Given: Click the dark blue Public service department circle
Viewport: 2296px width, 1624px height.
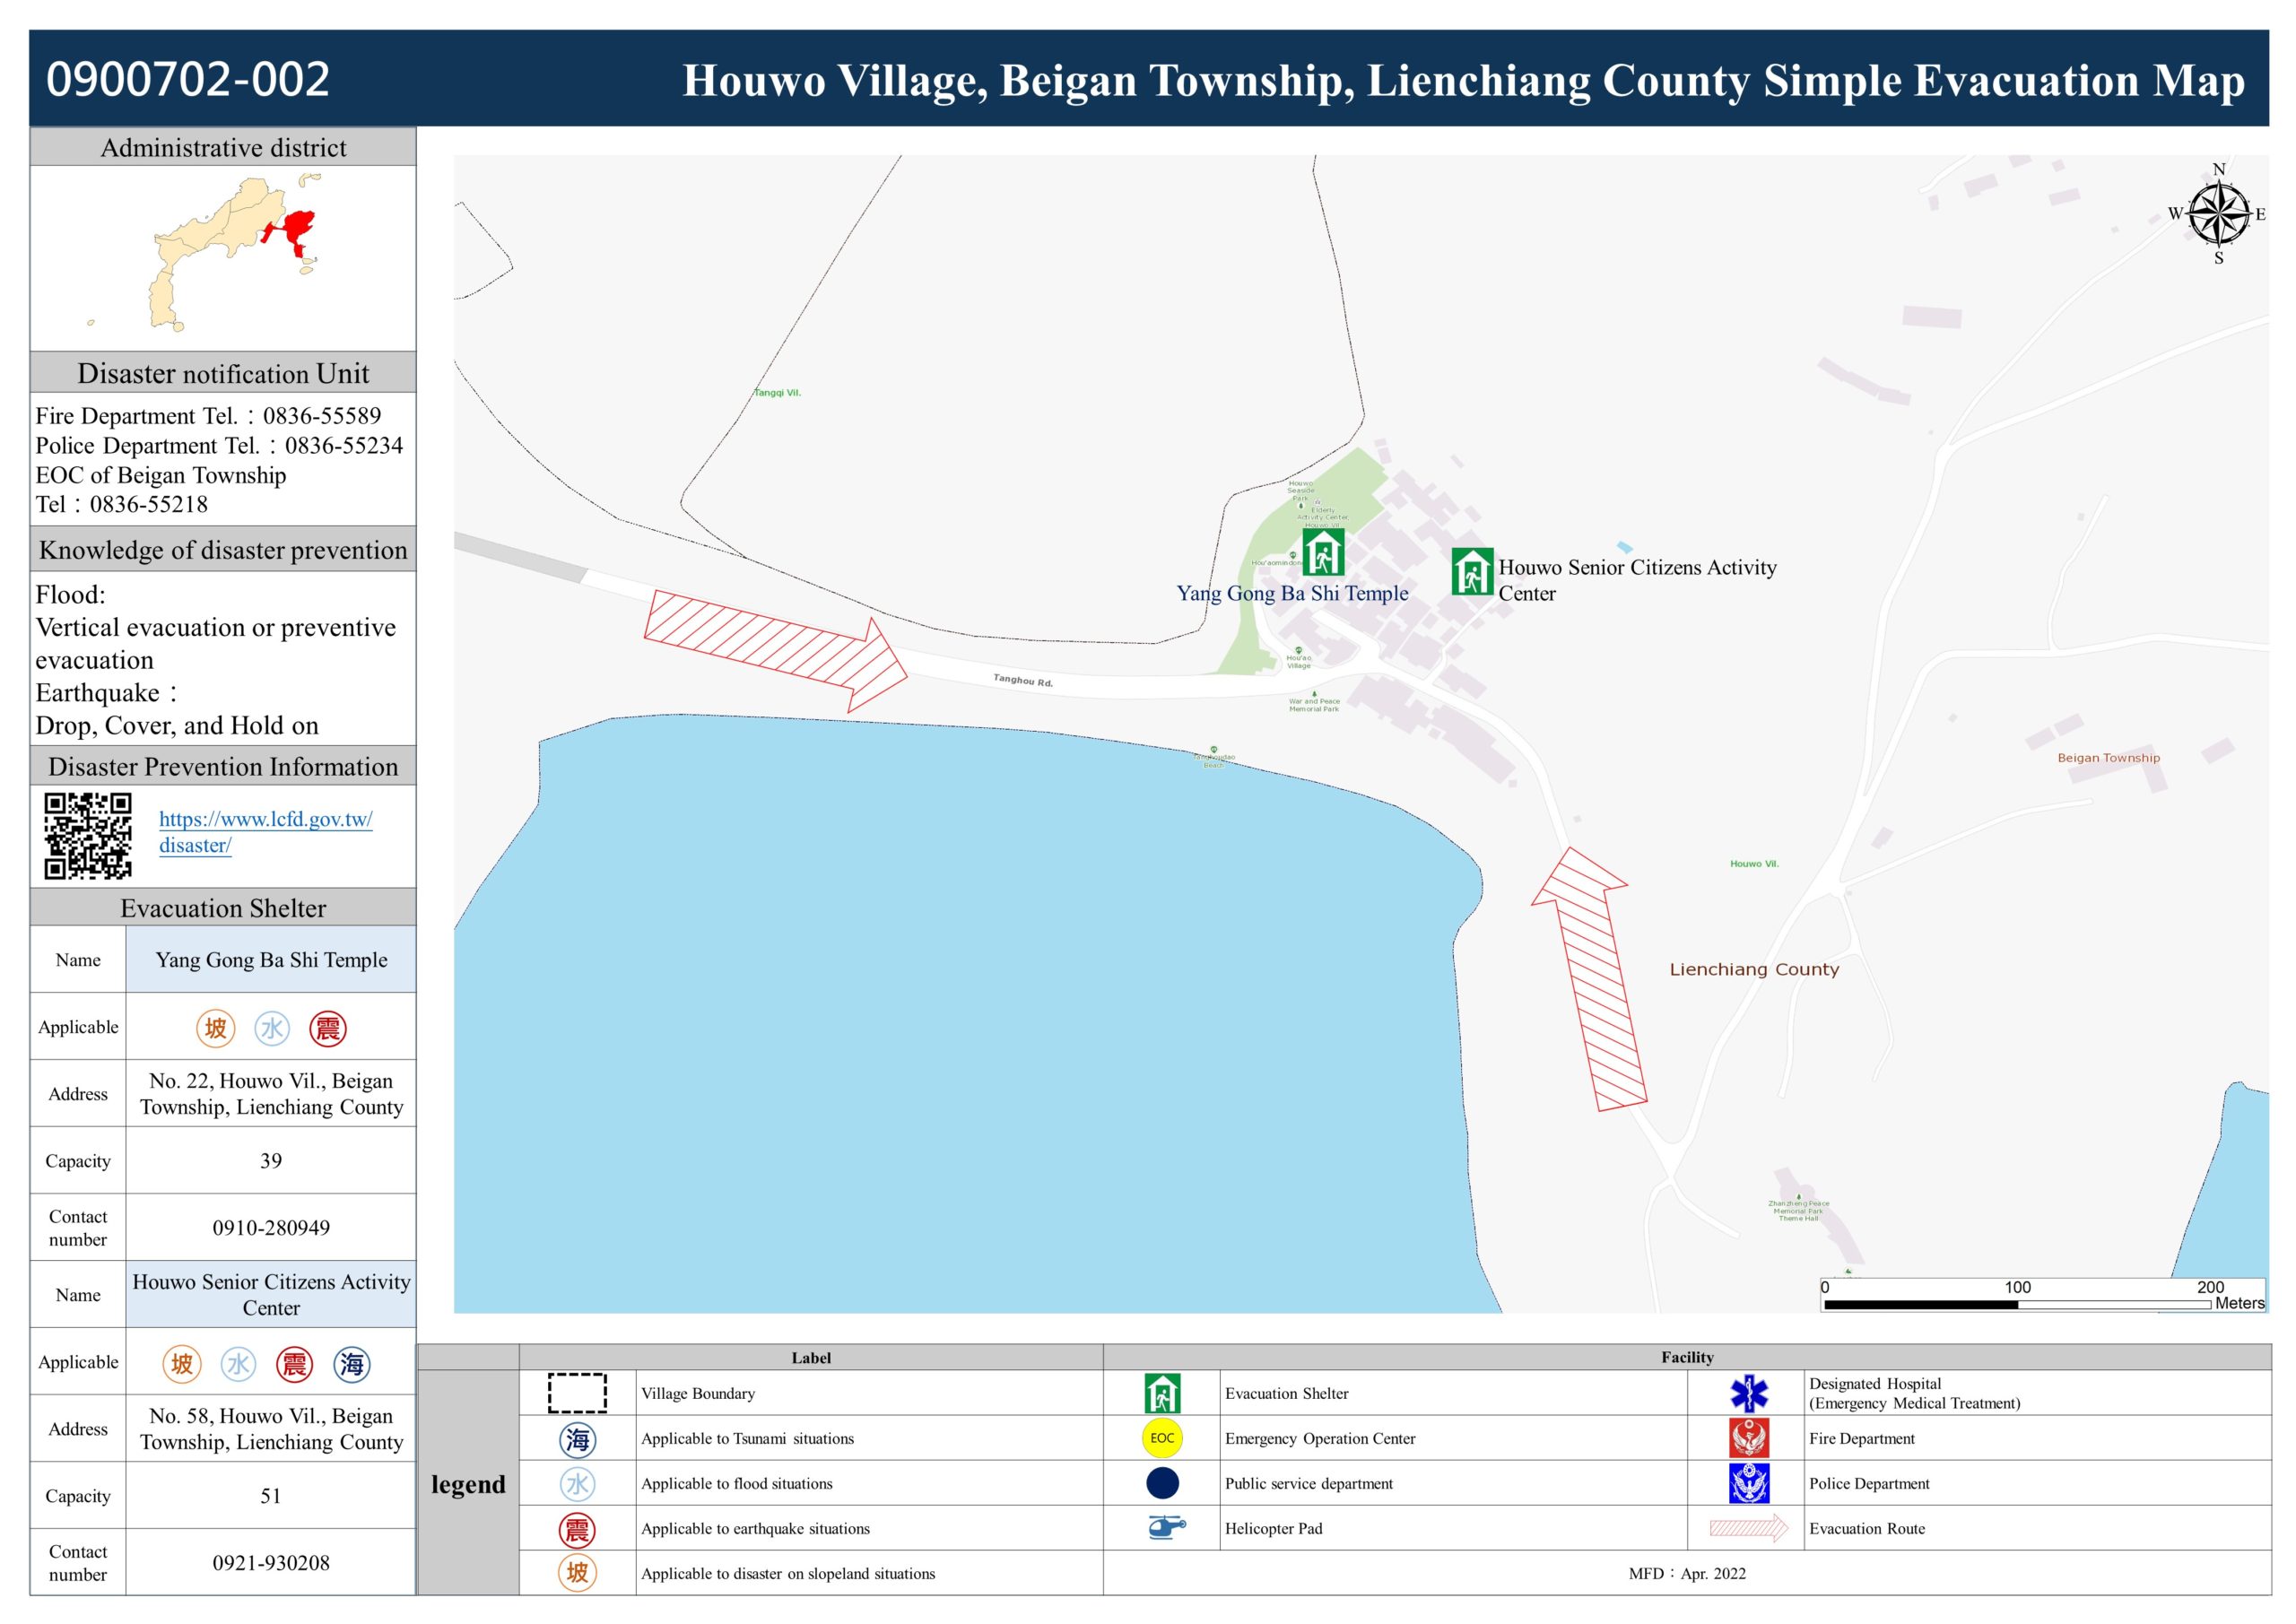Looking at the screenshot, I should pos(1162,1483).
